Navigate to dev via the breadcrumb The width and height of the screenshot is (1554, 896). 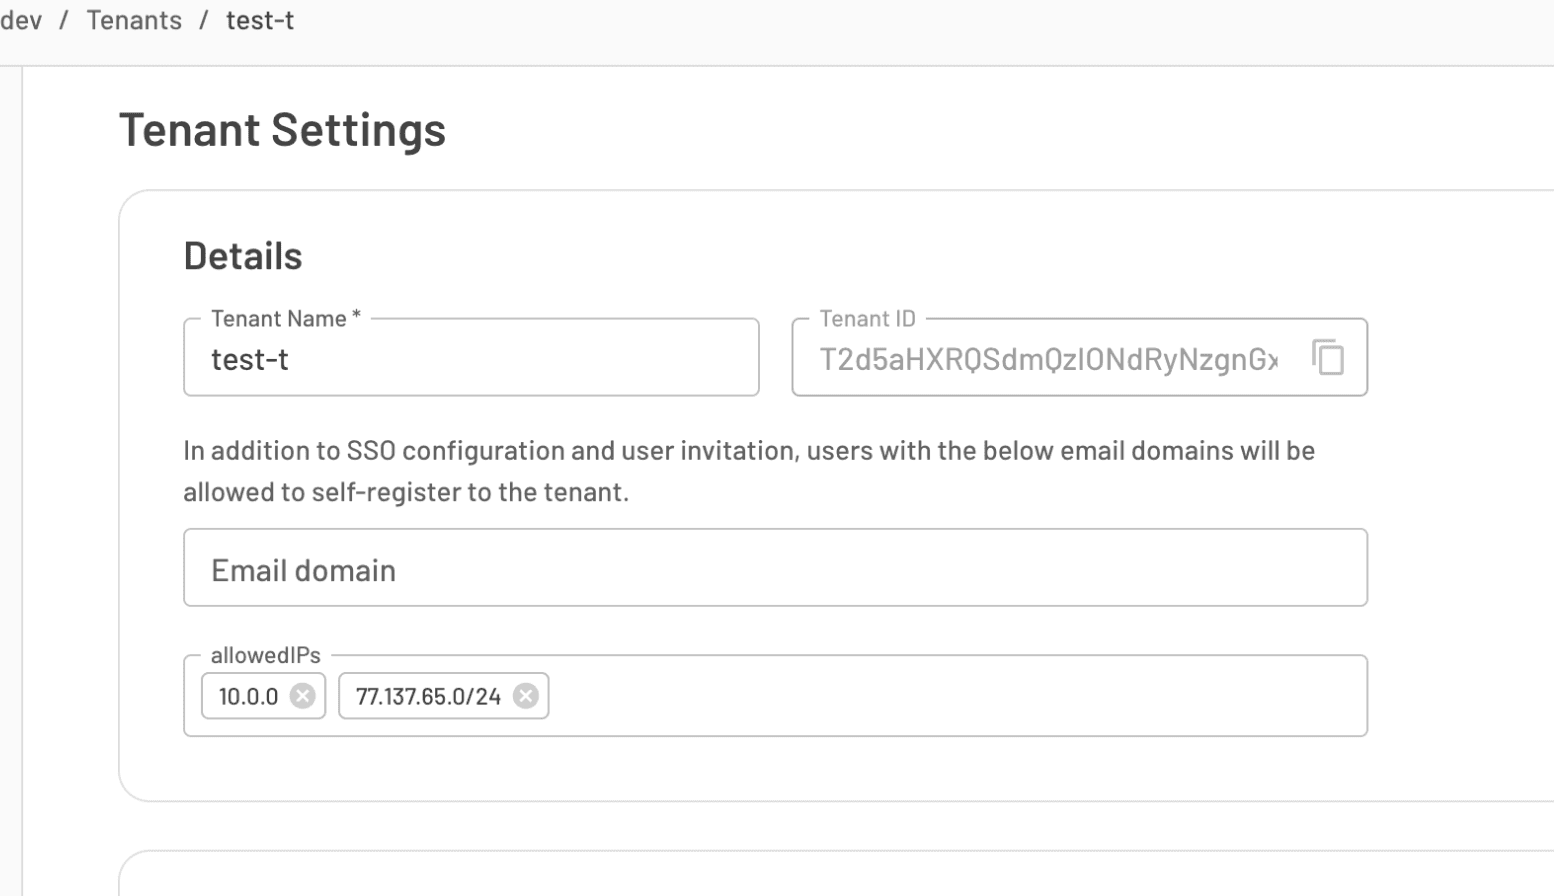(x=21, y=20)
